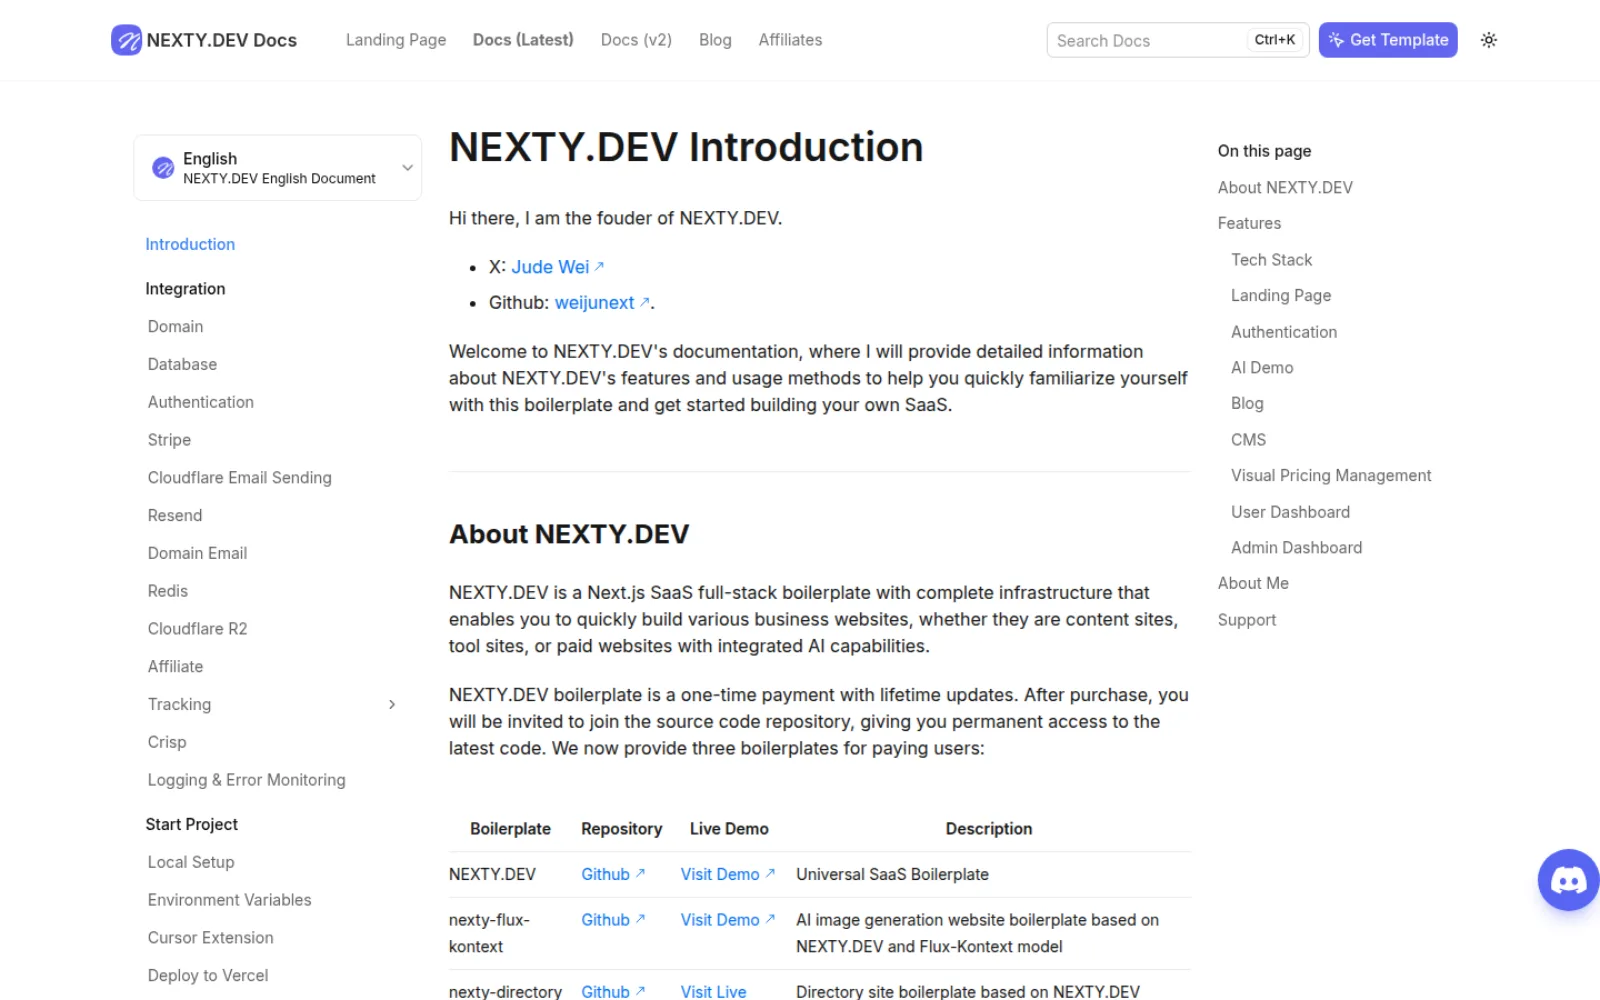The image size is (1600, 1000).
Task: Click Visit Demo in nexty-flux-kontext row
Action: 728,920
